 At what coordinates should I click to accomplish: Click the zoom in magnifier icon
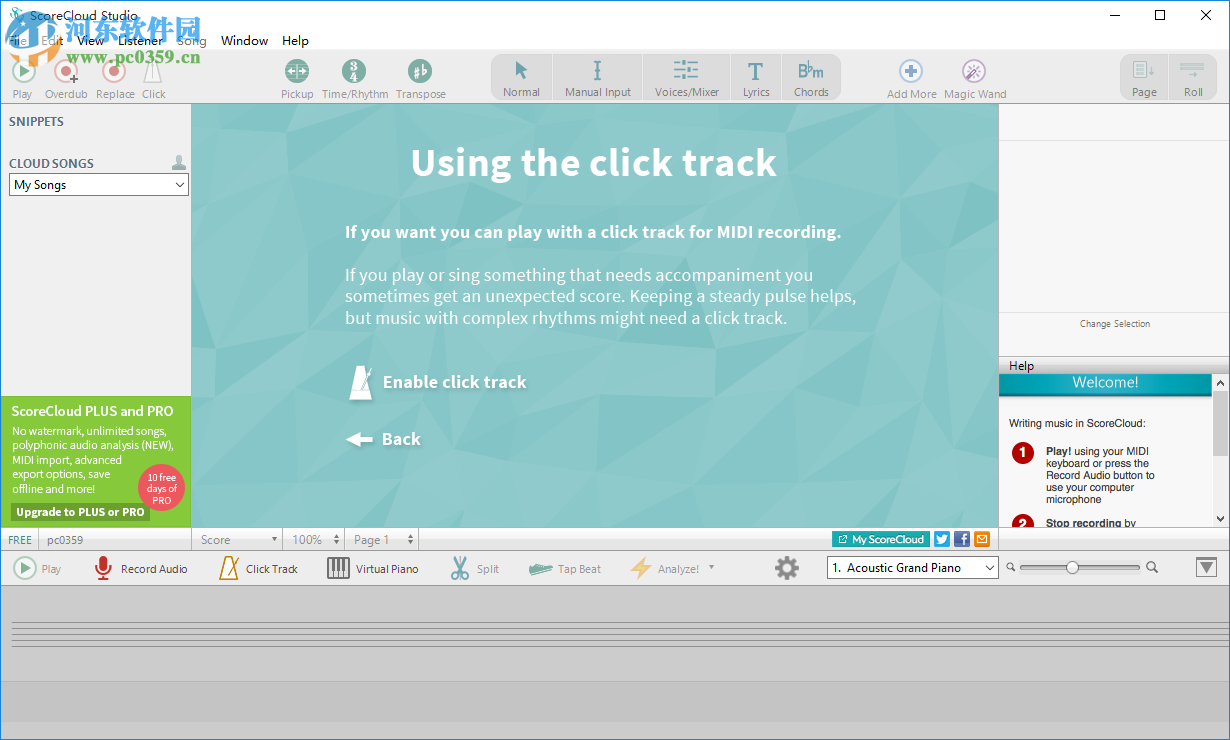[x=1152, y=567]
